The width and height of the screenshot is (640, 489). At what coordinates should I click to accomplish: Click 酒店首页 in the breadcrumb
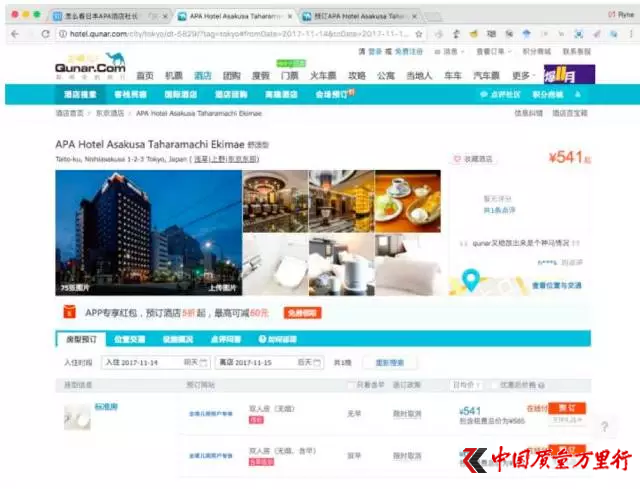69,113
